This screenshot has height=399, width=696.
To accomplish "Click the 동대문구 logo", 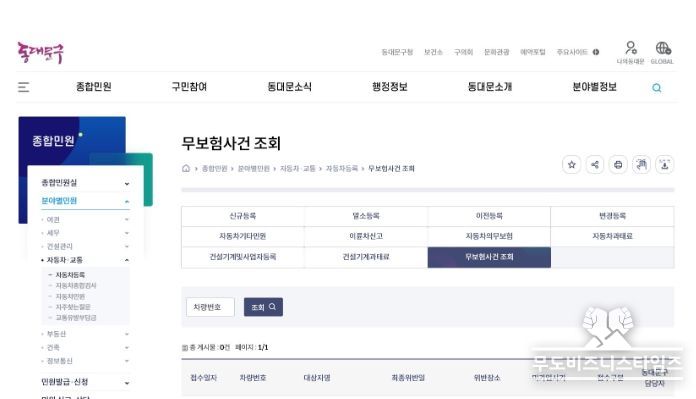I will pyautogui.click(x=40, y=53).
